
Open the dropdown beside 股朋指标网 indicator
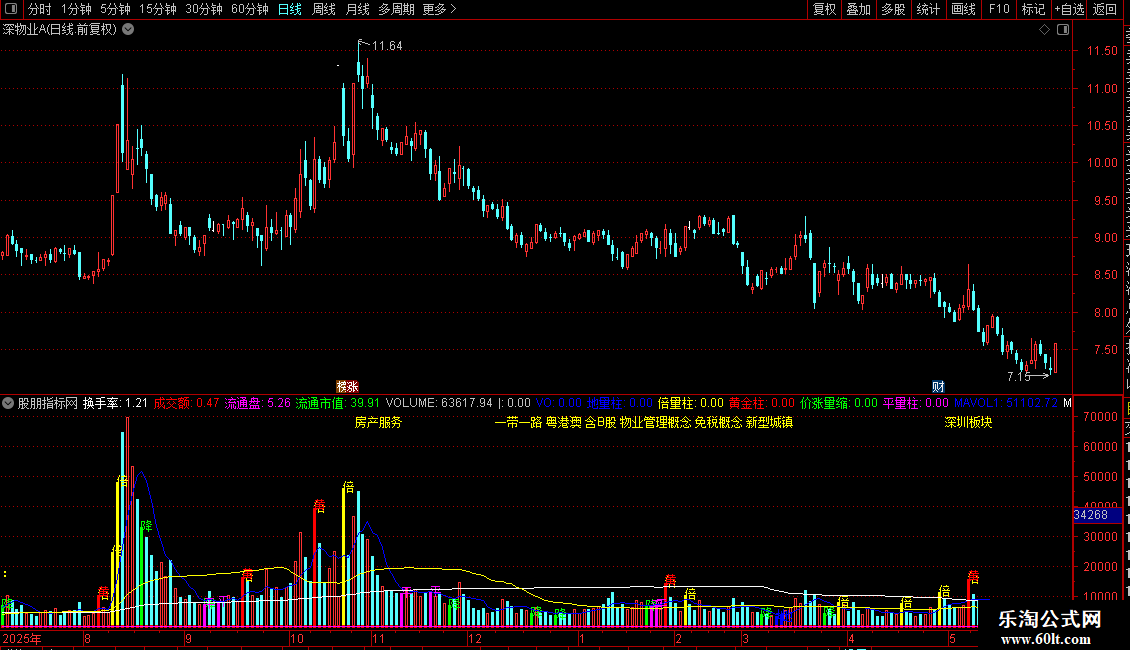coord(7,403)
